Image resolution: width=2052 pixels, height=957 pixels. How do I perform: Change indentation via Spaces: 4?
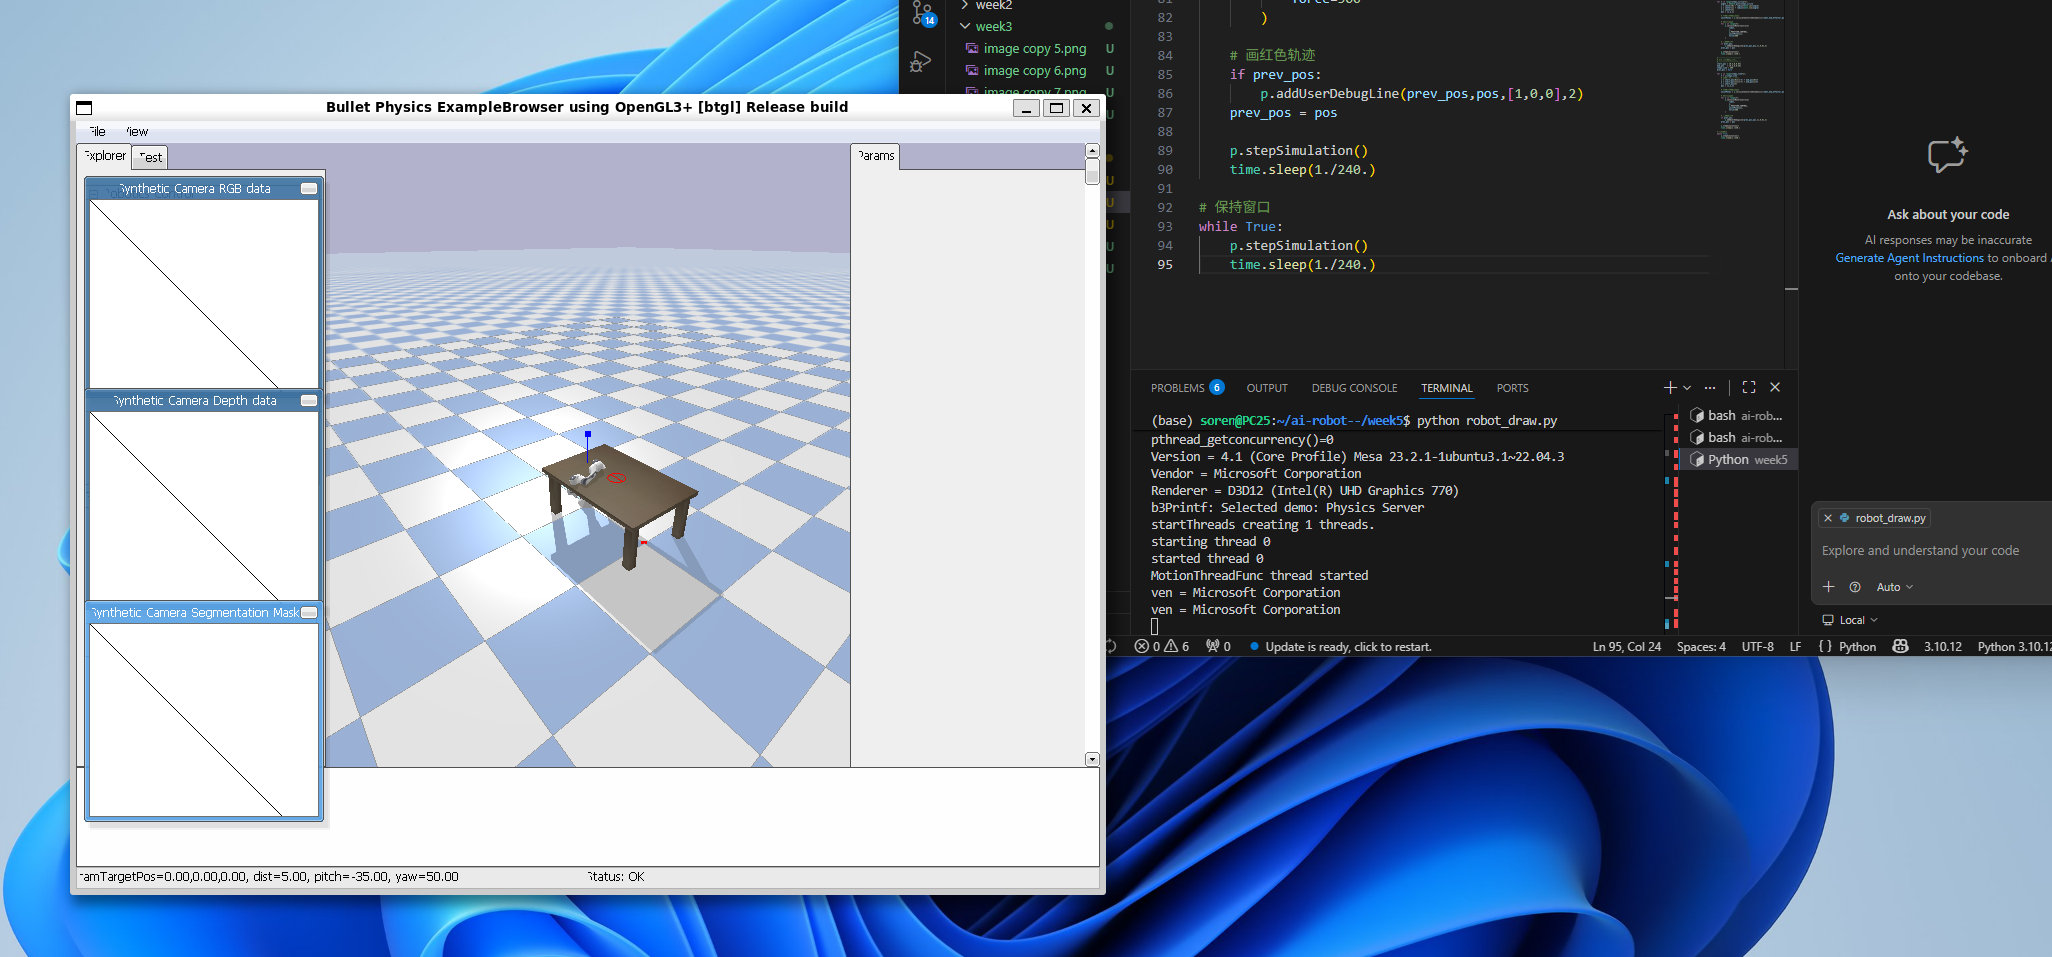coord(1701,647)
